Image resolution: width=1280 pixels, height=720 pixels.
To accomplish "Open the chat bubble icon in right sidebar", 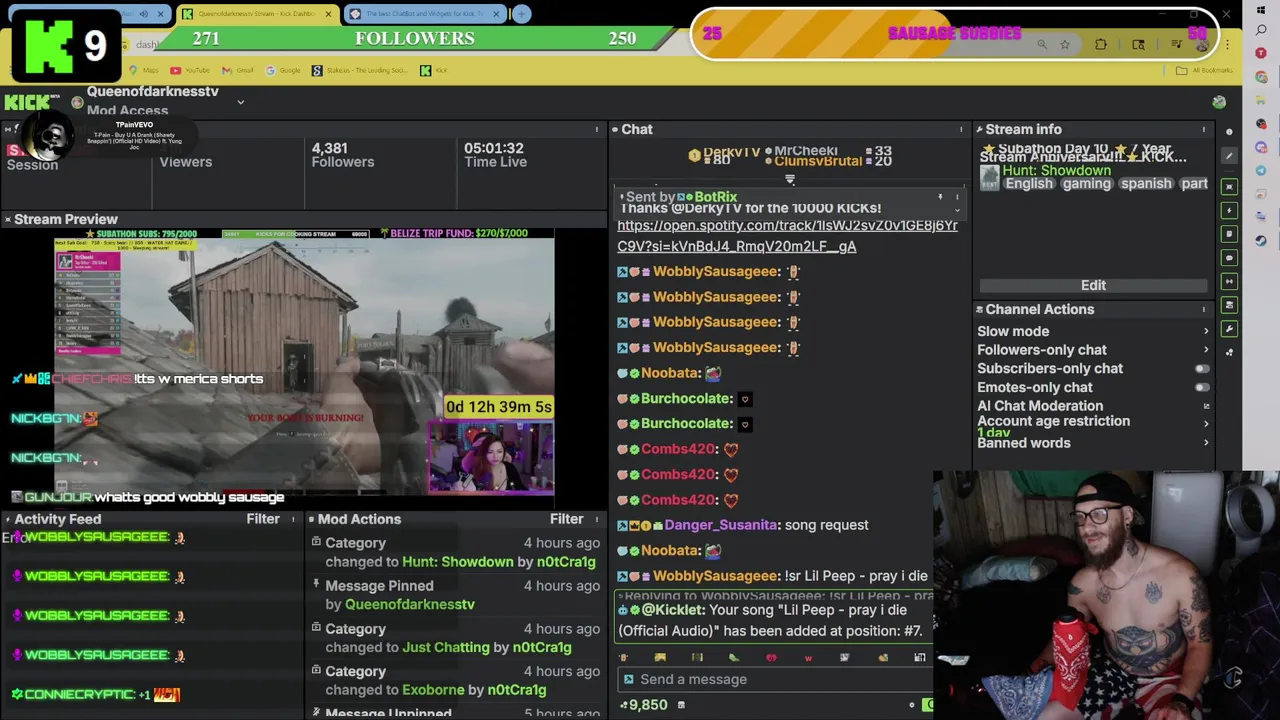I will pyautogui.click(x=1229, y=257).
